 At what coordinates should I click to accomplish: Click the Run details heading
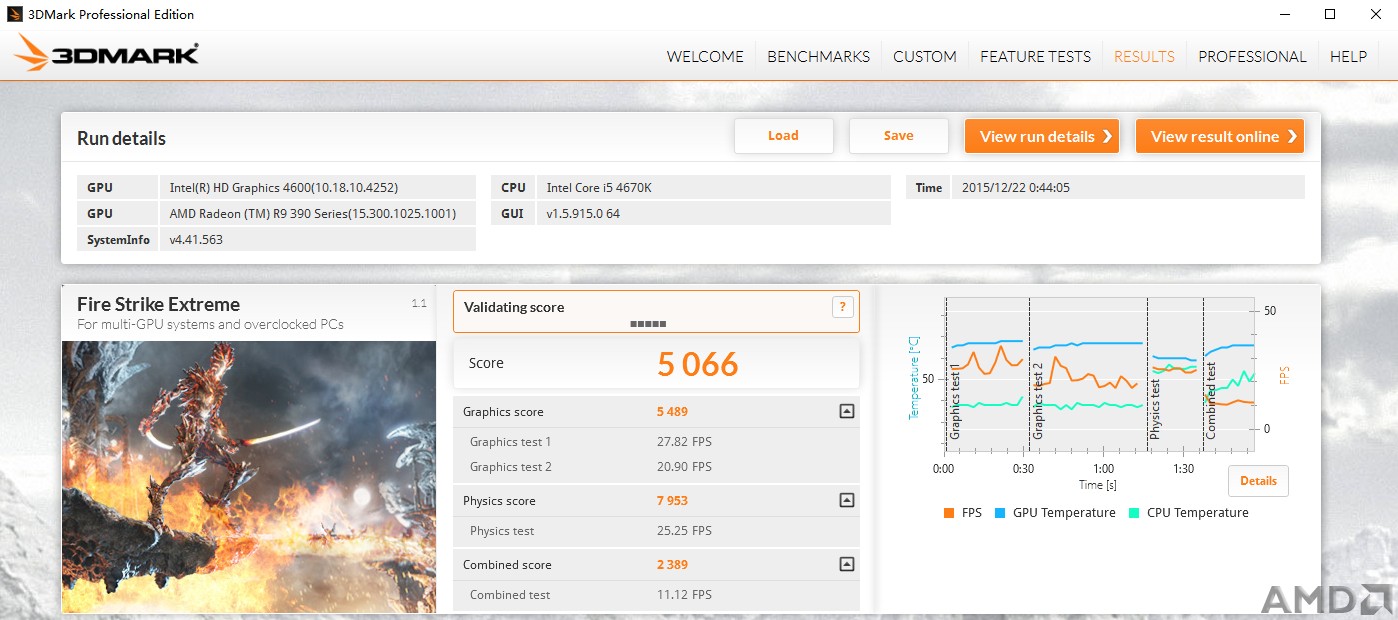coord(121,138)
